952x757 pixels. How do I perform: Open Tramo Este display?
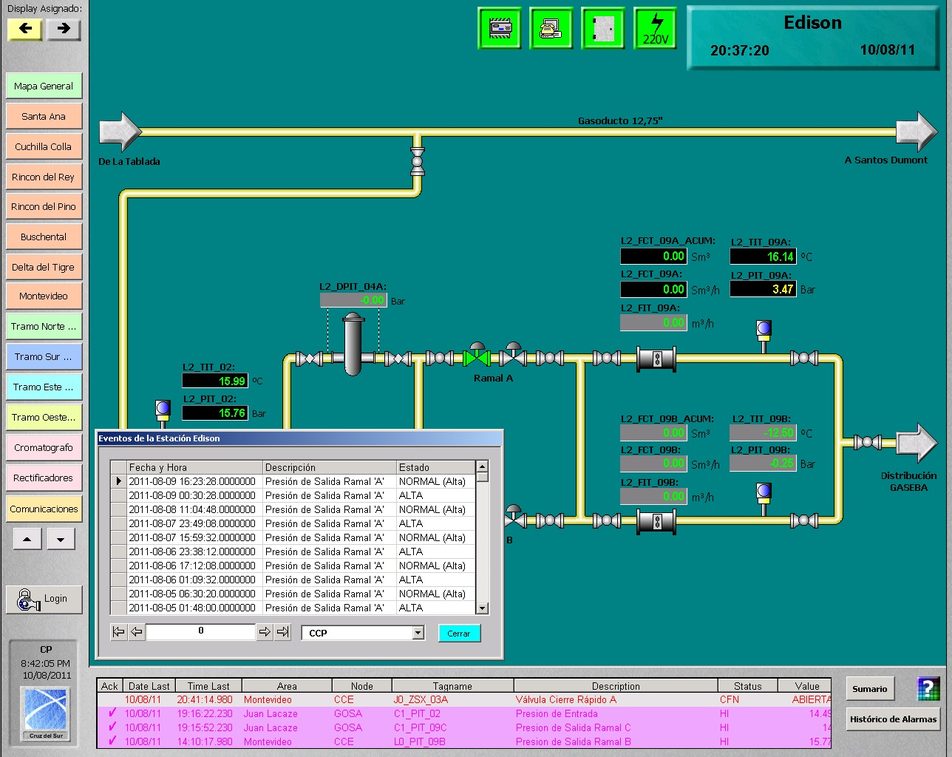[x=44, y=387]
